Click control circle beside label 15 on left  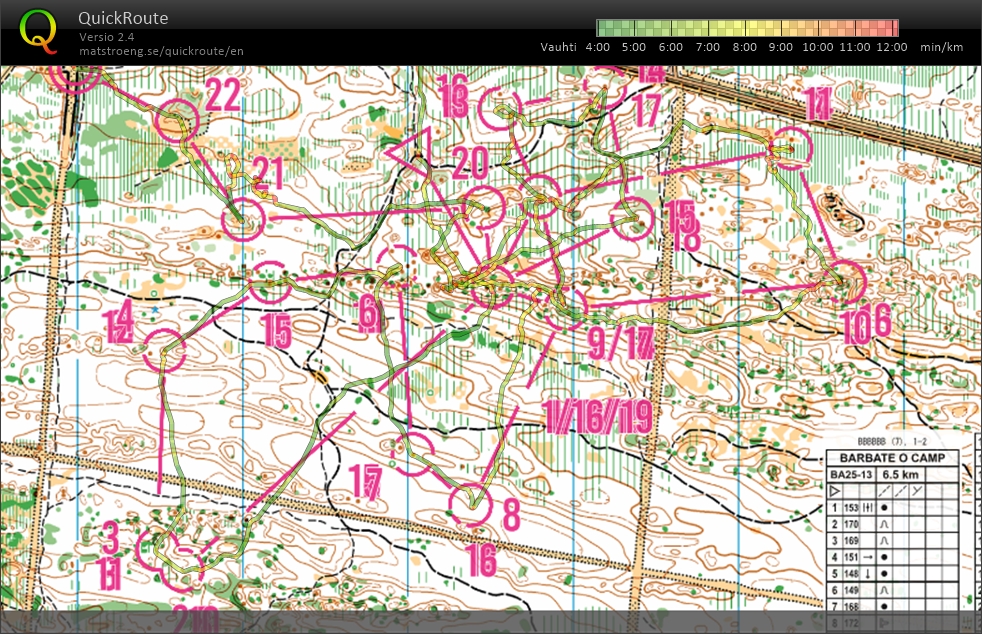point(269,283)
